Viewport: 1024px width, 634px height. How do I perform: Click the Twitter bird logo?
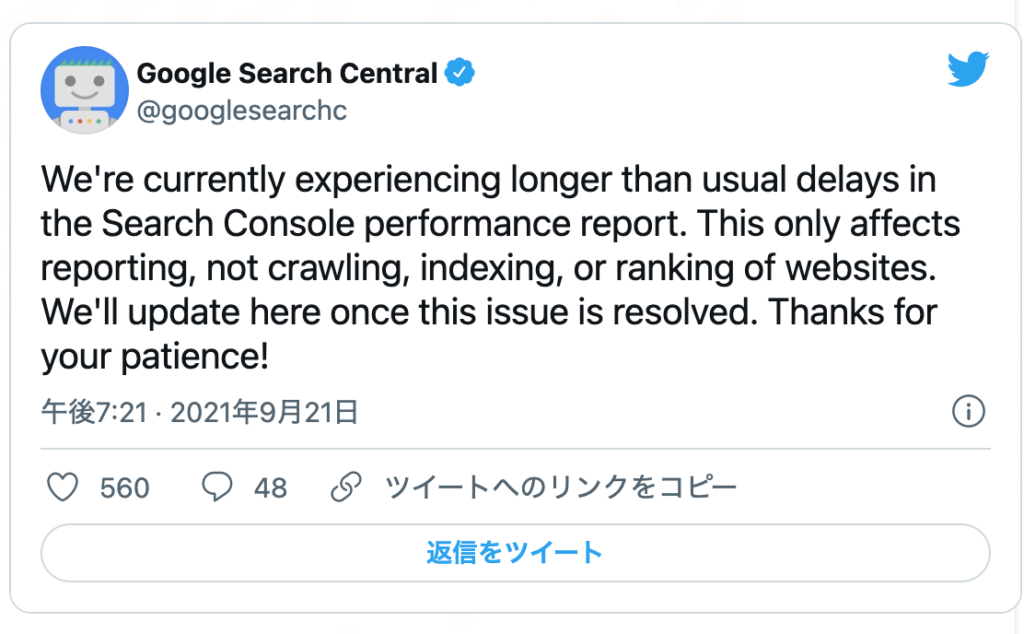pyautogui.click(x=968, y=69)
